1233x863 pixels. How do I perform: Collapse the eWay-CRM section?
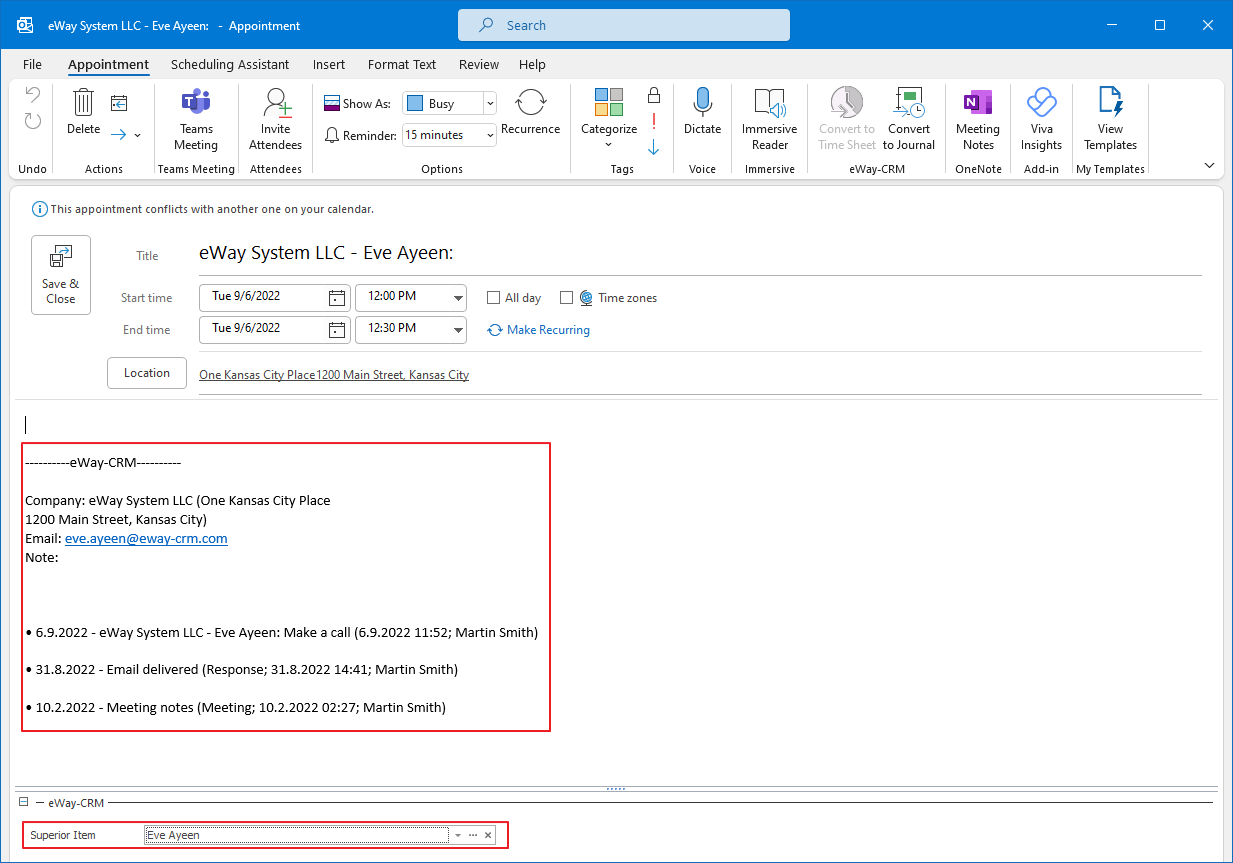[x=23, y=802]
